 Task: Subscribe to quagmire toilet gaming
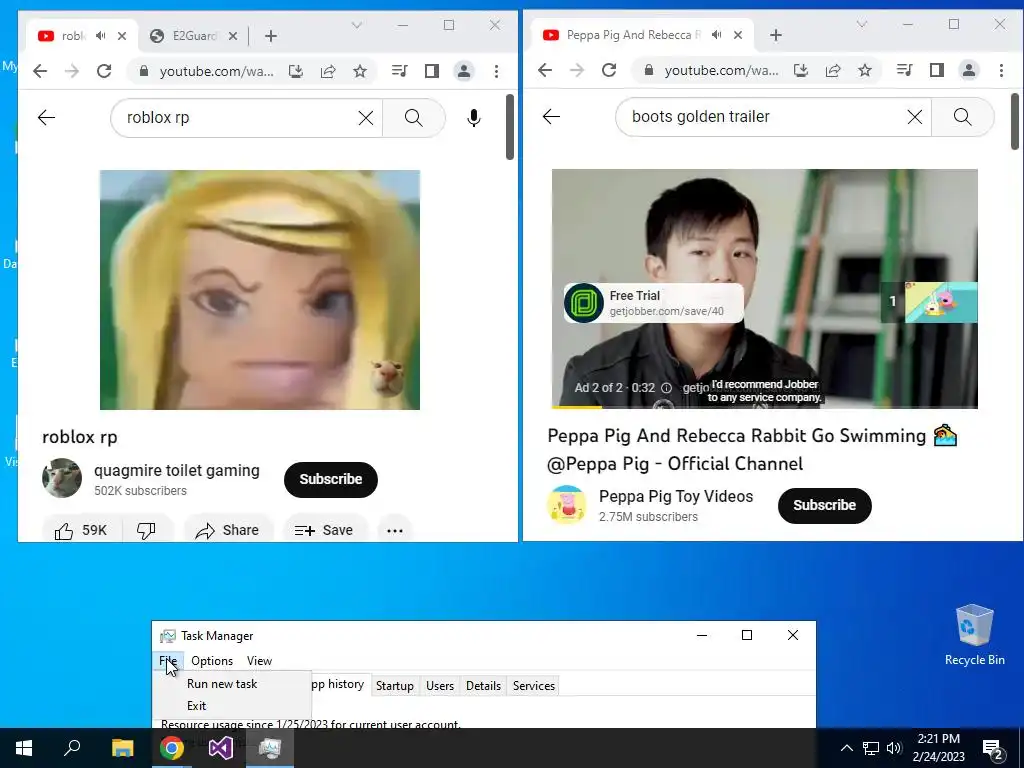(x=331, y=479)
